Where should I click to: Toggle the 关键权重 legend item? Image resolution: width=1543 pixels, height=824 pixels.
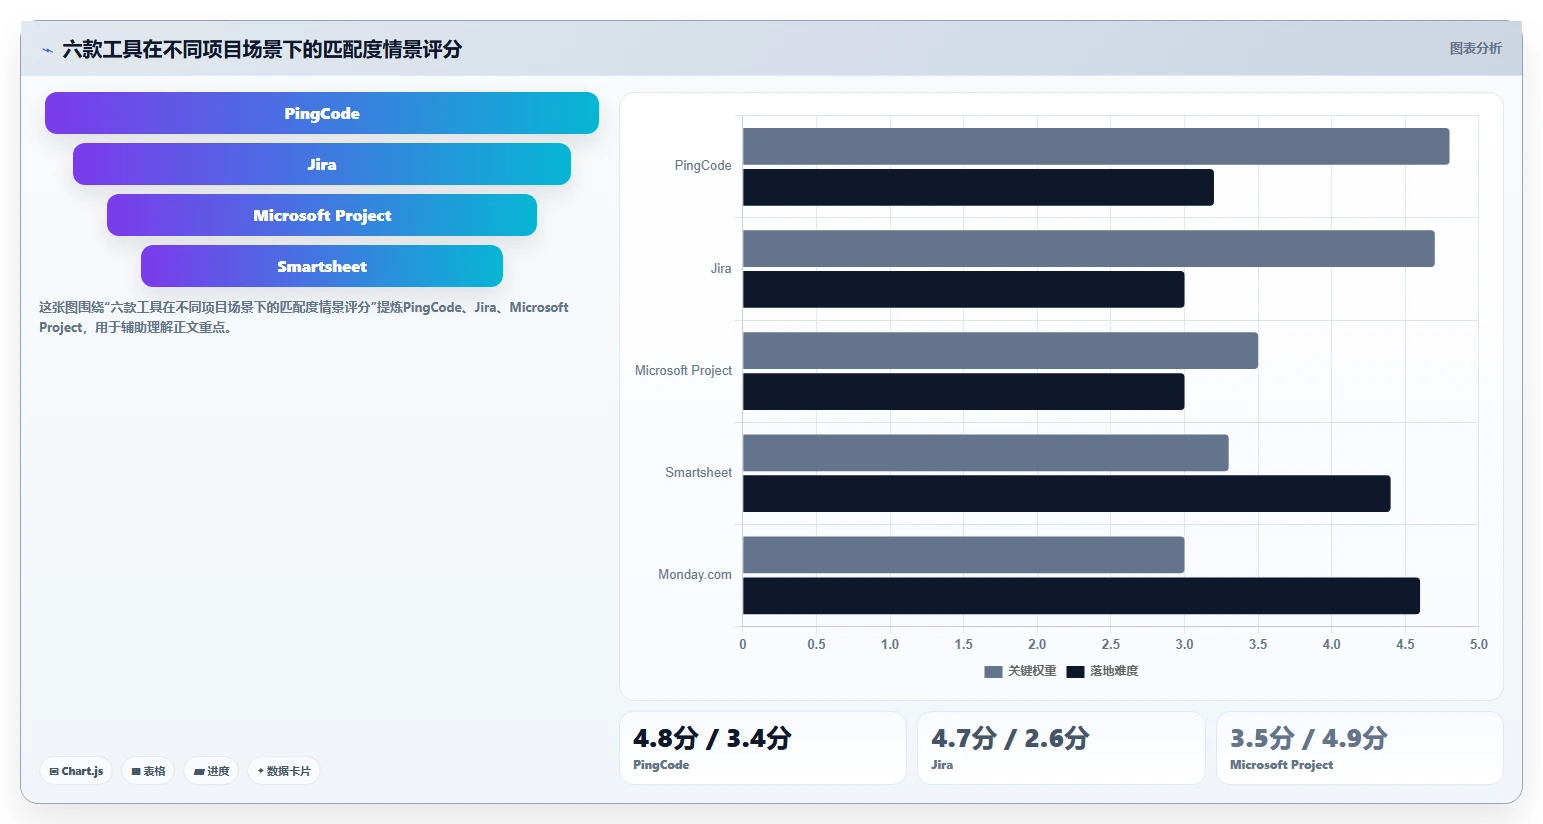(x=1020, y=671)
